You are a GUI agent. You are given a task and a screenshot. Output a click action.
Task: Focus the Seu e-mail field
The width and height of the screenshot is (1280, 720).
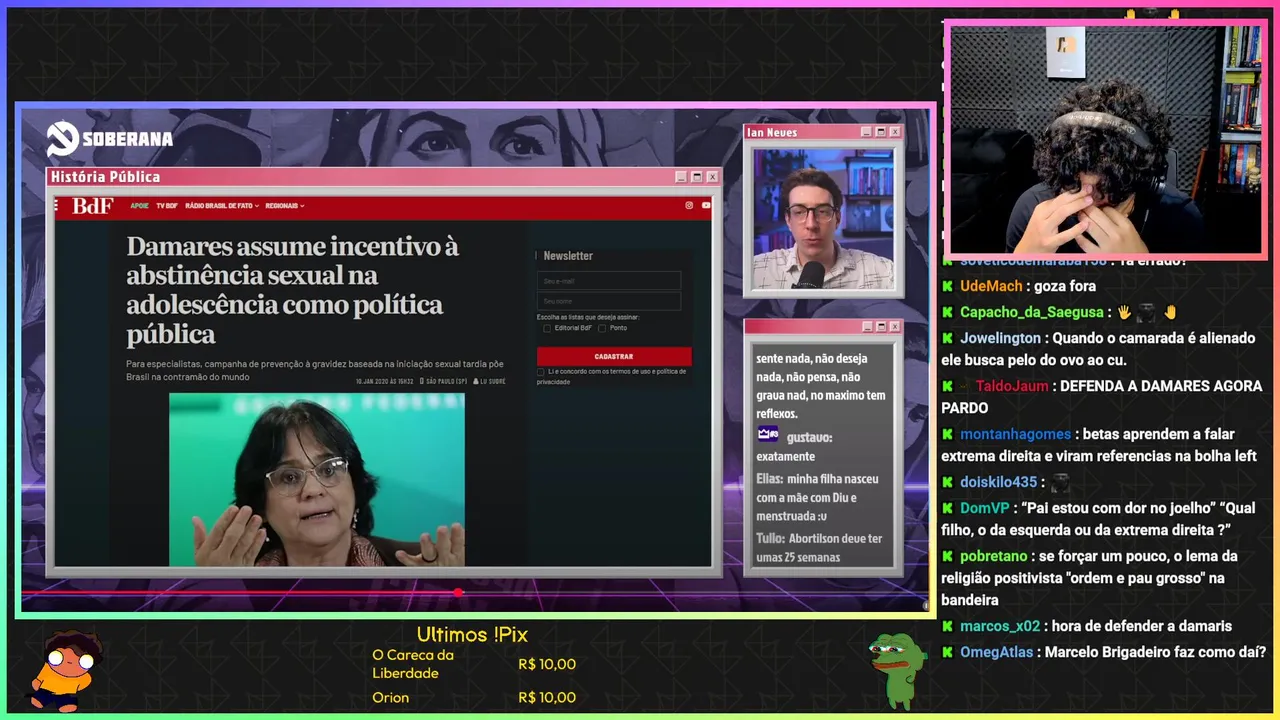coord(609,281)
